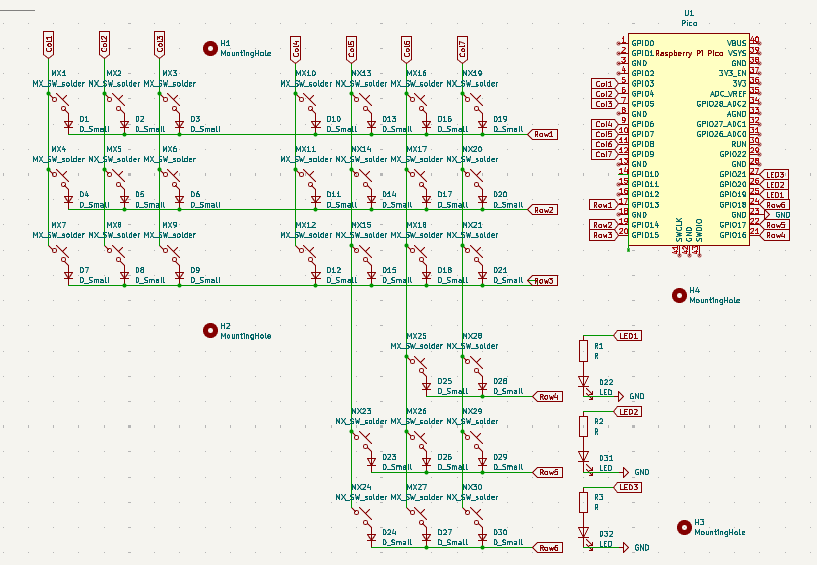The width and height of the screenshot is (817, 565).
Task: Pick the H4 mounting hole symbol
Action: (679, 294)
